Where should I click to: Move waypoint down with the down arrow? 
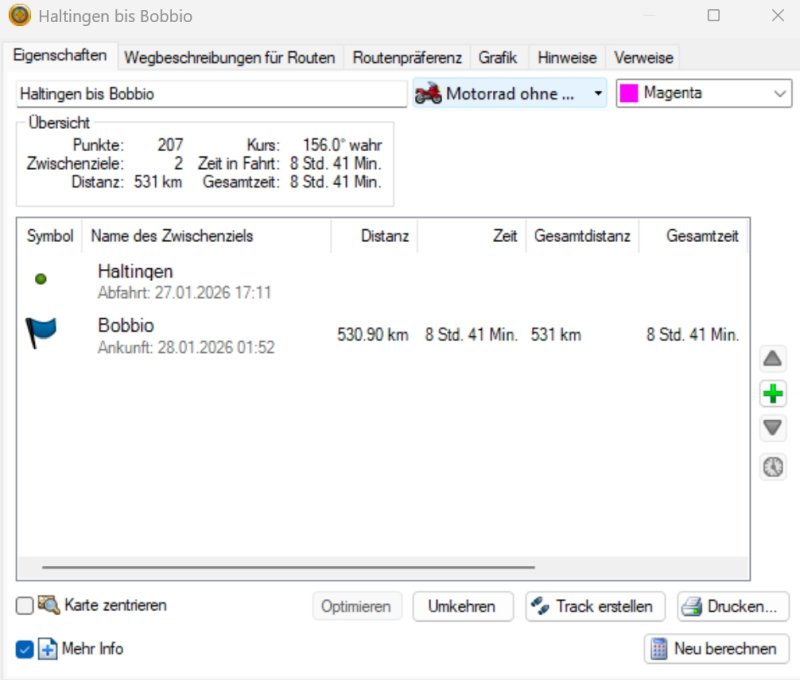coord(773,429)
